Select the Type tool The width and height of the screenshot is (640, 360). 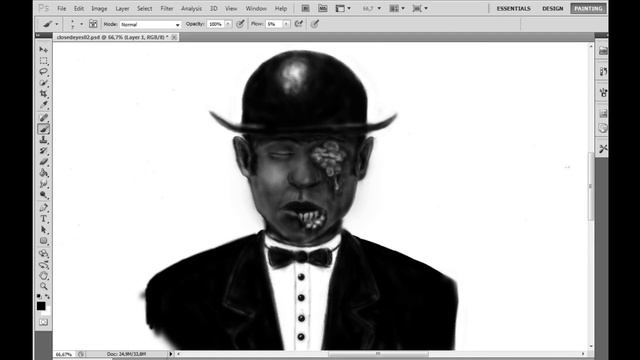pyautogui.click(x=44, y=219)
